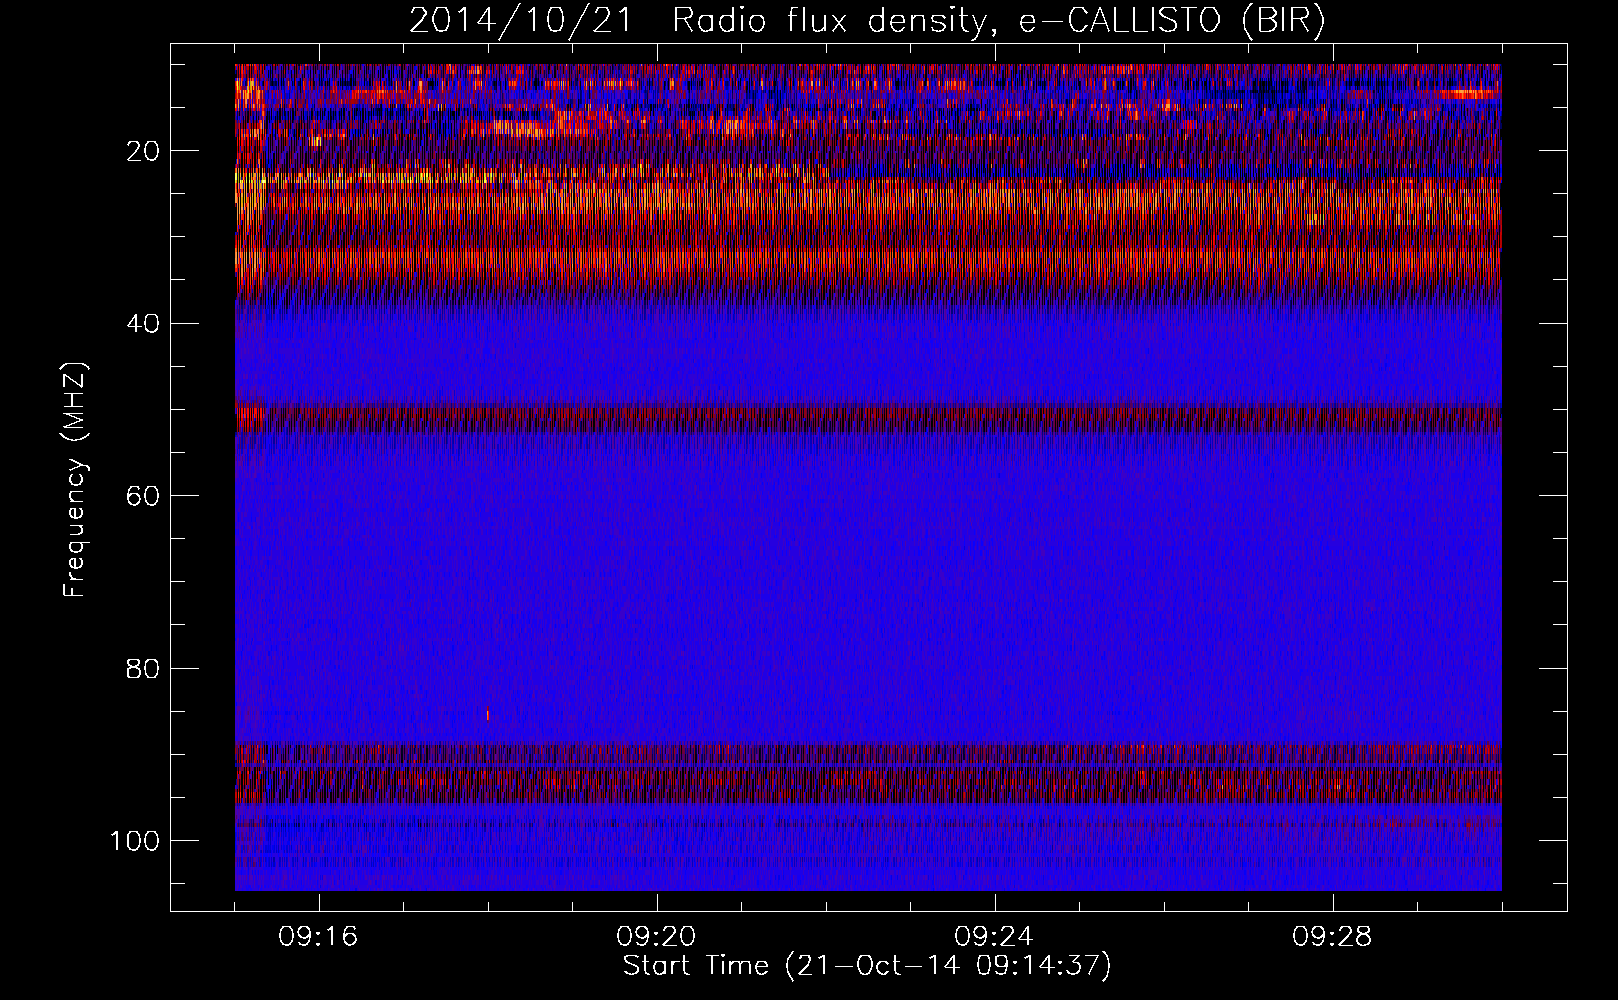This screenshot has width=1618, height=1000.
Task: Click the 'Frequency (MHZ)' axis label
Action: pos(75,479)
